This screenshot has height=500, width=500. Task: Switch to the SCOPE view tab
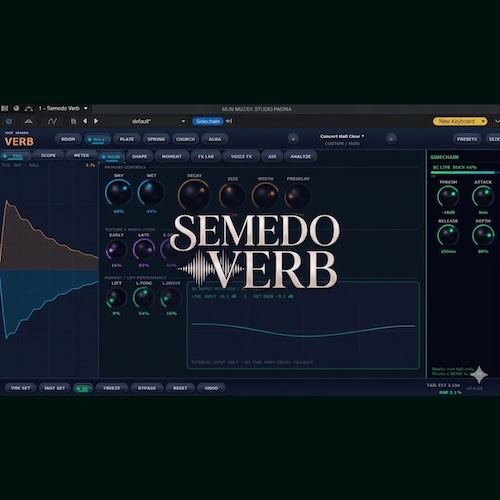tap(48, 156)
